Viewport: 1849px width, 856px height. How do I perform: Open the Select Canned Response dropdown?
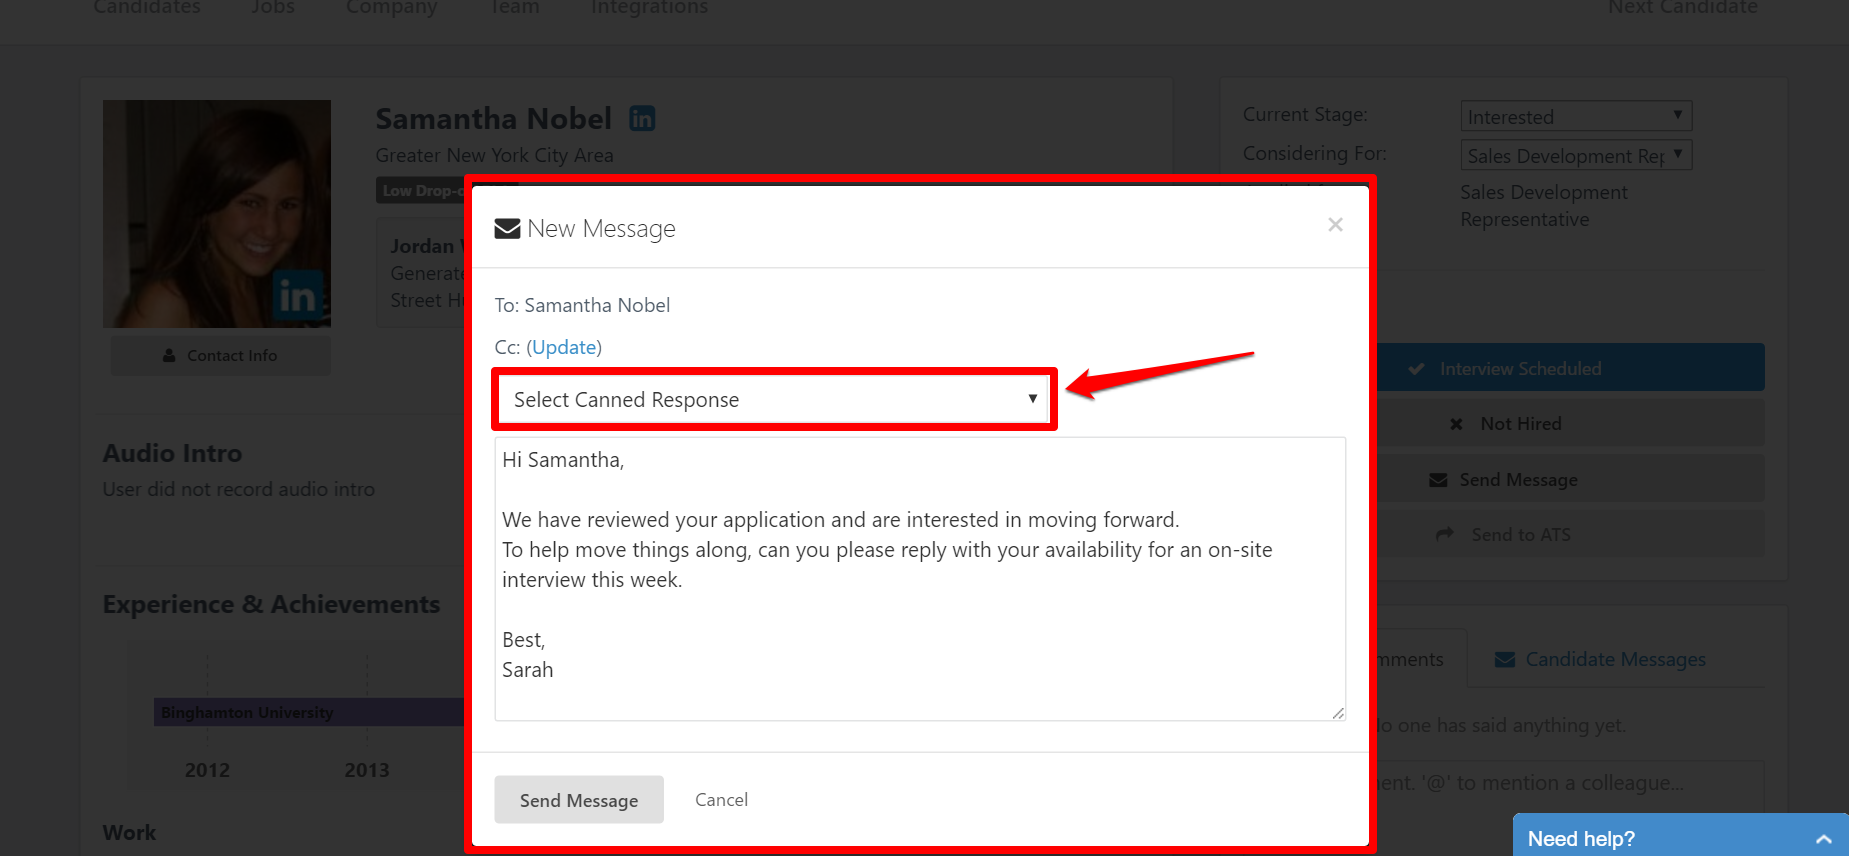click(774, 400)
